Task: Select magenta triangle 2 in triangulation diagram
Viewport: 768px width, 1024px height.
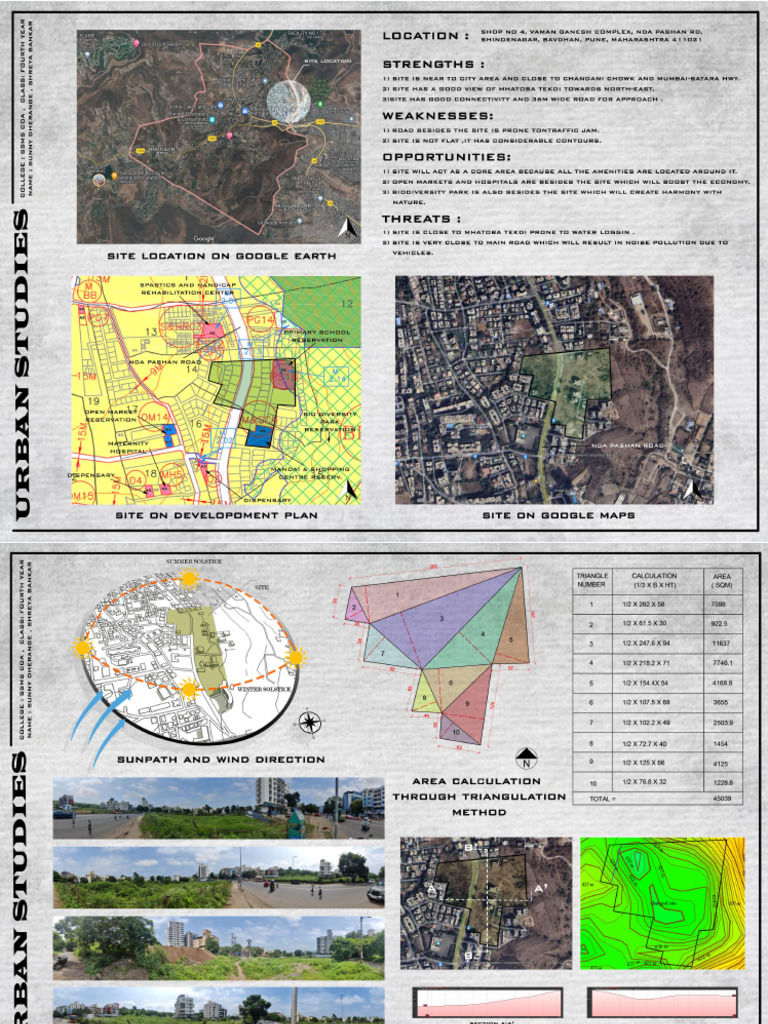Action: [x=355, y=607]
